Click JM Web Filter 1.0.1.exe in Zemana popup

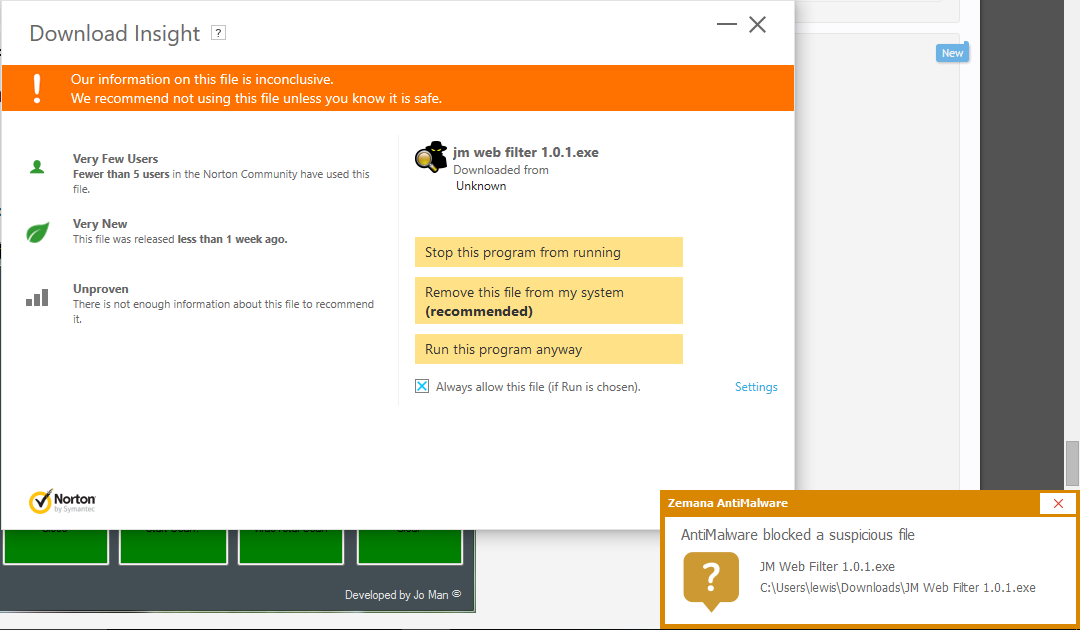tap(827, 567)
